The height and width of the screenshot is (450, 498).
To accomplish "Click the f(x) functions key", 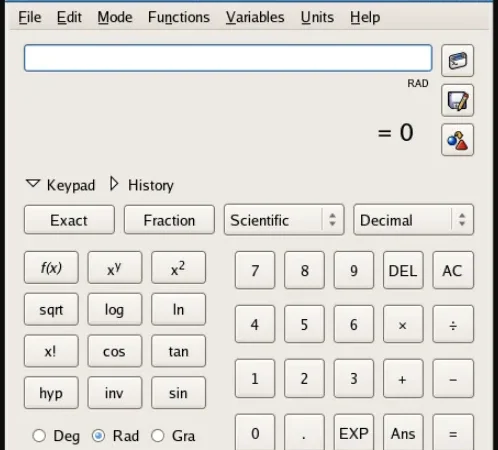I will (51, 268).
